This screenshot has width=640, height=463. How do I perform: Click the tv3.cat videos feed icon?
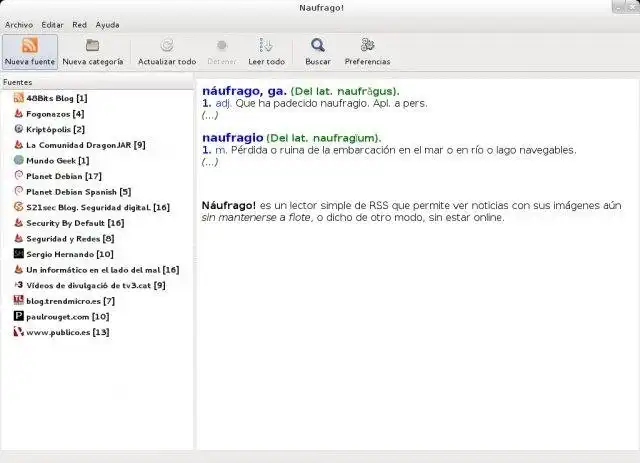pos(19,285)
